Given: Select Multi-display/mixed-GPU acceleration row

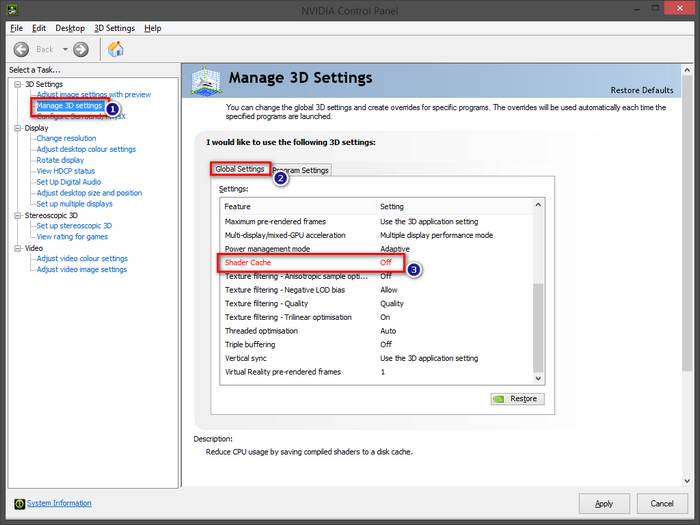Looking at the screenshot, I should 376,235.
